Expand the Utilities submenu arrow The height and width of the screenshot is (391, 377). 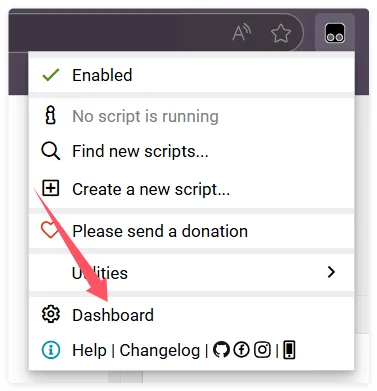point(331,272)
